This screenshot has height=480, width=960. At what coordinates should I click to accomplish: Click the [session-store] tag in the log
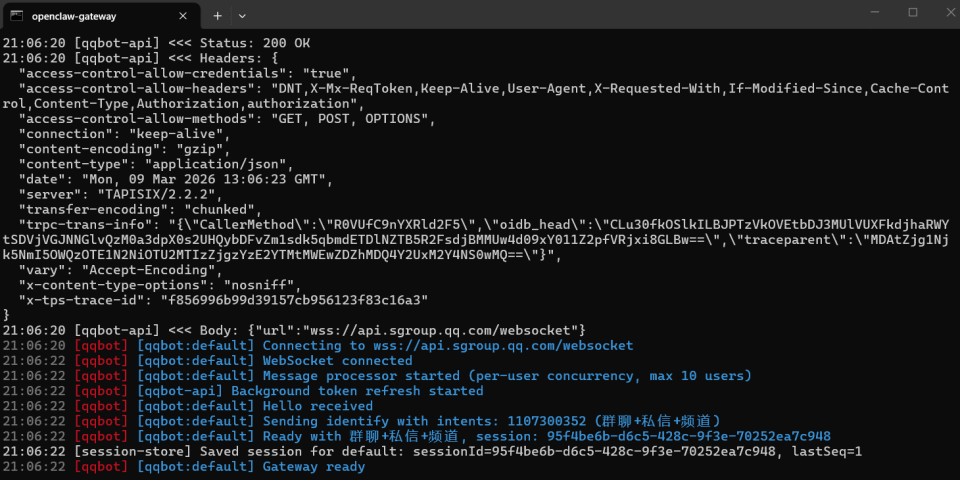tap(122, 451)
